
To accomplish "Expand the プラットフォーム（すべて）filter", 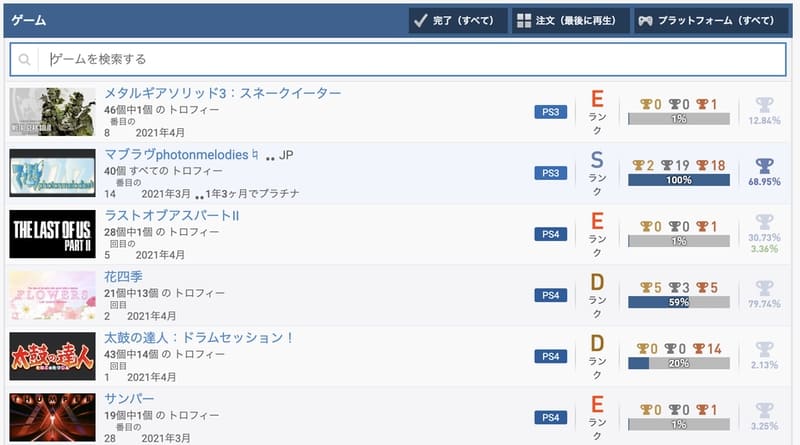I will 706,20.
